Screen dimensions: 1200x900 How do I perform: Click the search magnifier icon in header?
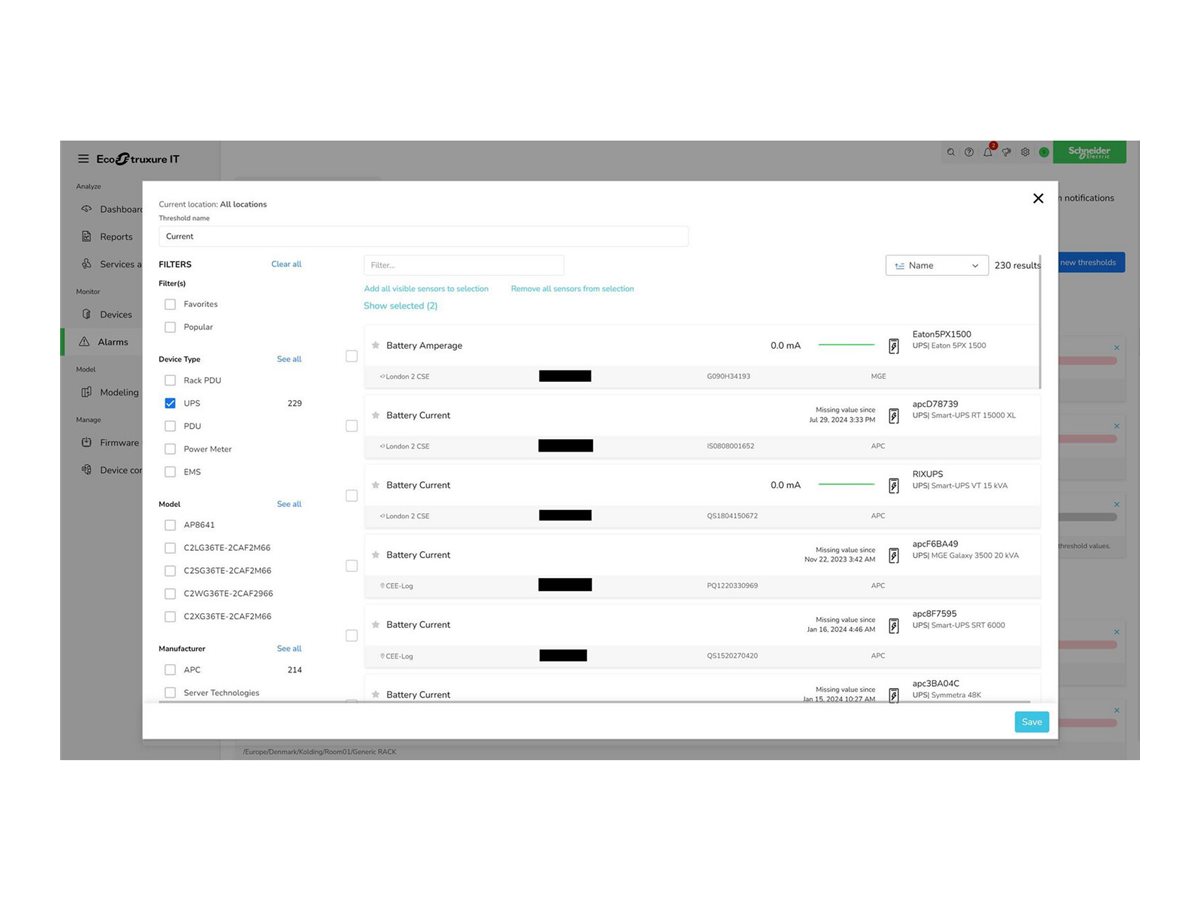(951, 152)
